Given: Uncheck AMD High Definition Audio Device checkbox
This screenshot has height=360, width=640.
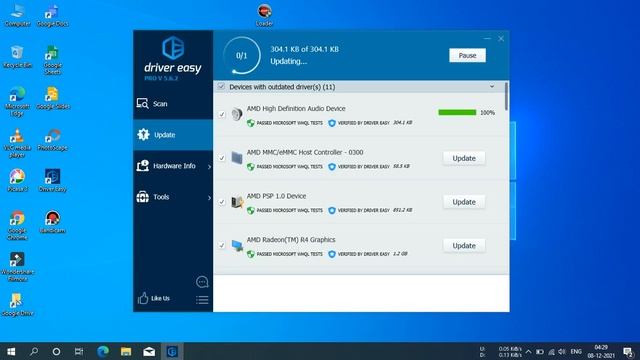Looking at the screenshot, I should 222,114.
